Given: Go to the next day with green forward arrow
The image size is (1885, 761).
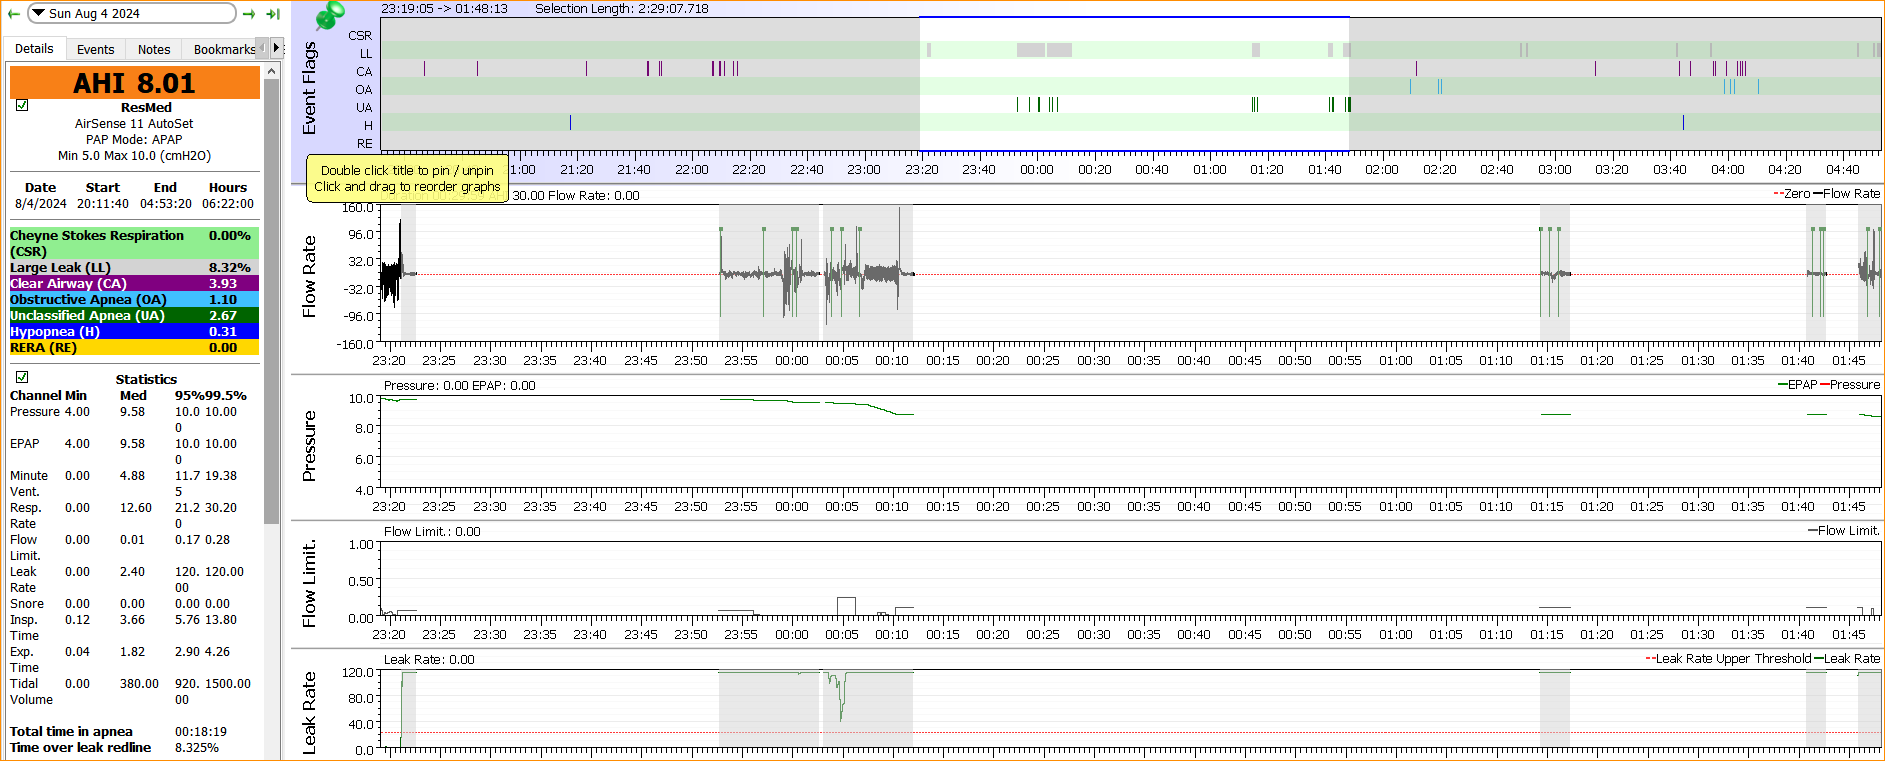Looking at the screenshot, I should [x=249, y=14].
